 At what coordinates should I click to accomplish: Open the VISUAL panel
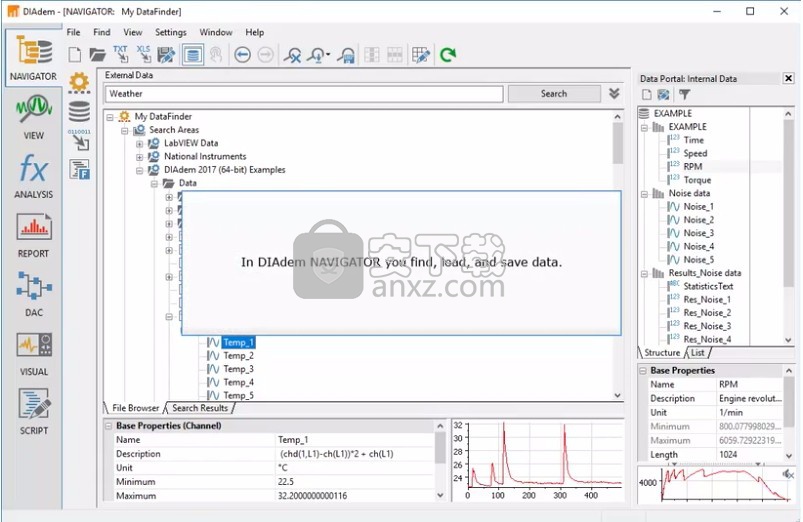pyautogui.click(x=33, y=353)
